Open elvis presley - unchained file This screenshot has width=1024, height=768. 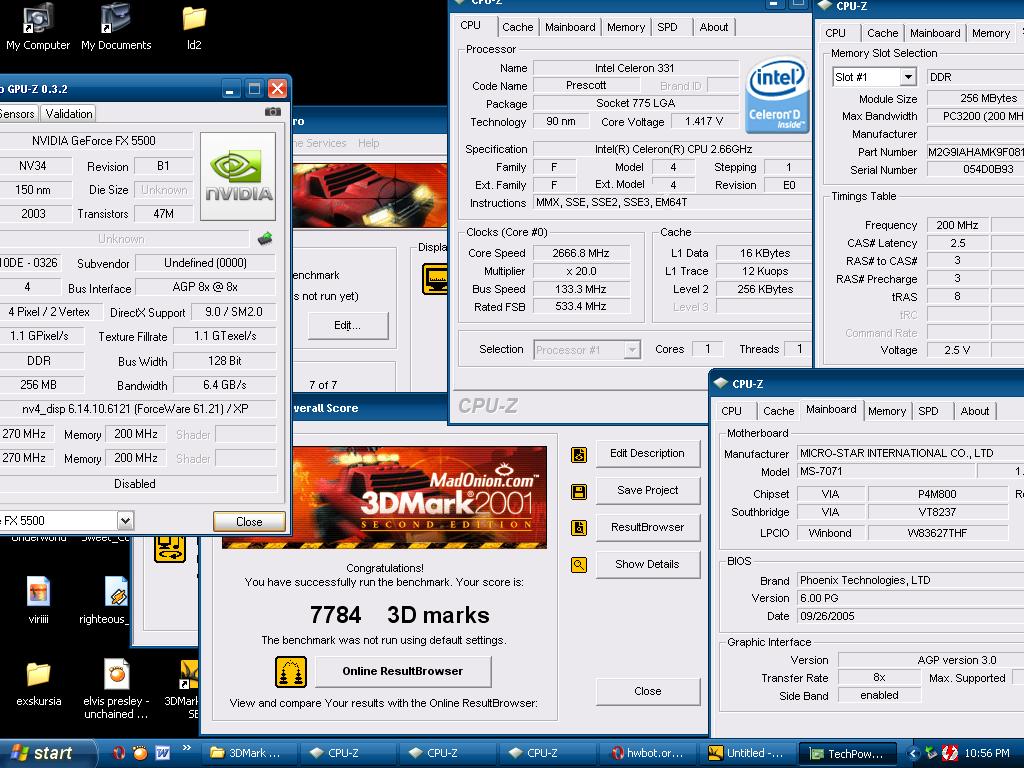(116, 689)
